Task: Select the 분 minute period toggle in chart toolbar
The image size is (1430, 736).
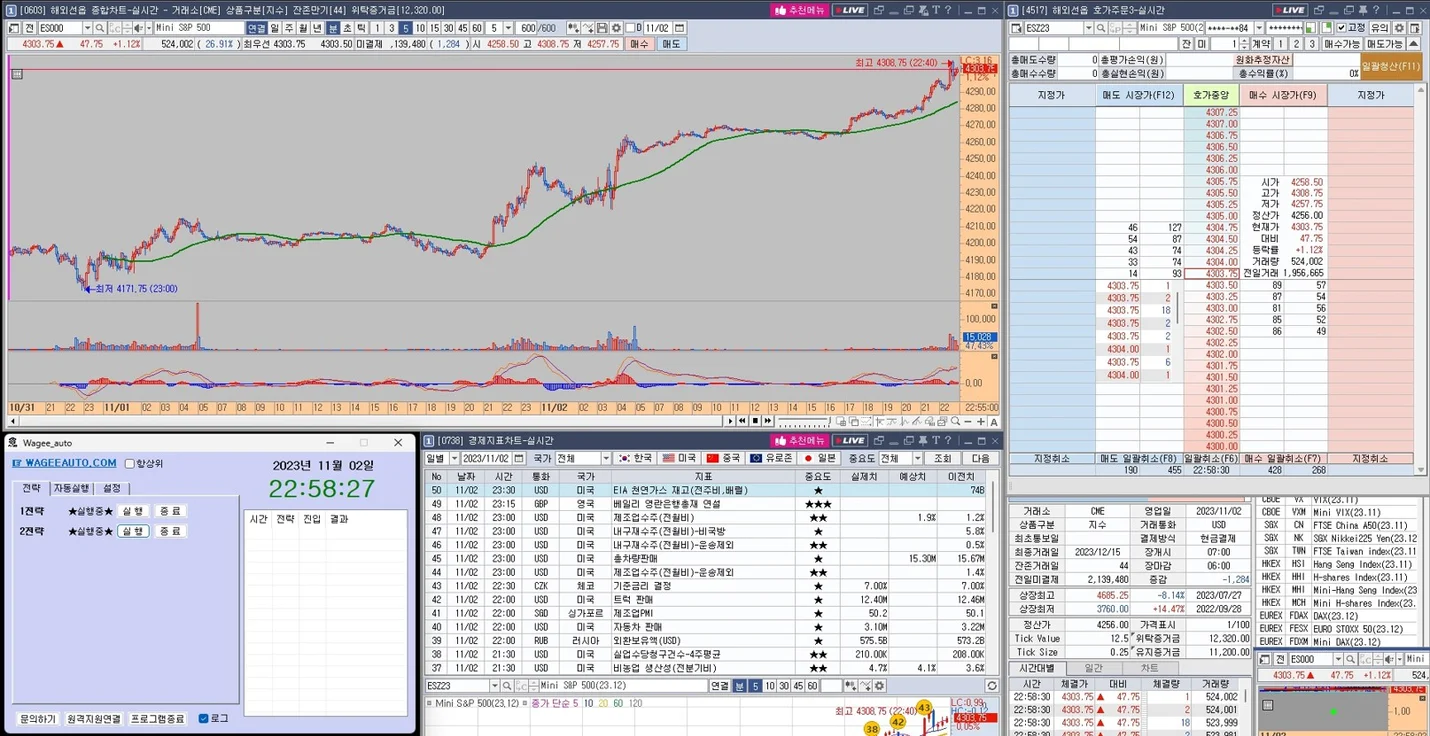Action: click(333, 27)
